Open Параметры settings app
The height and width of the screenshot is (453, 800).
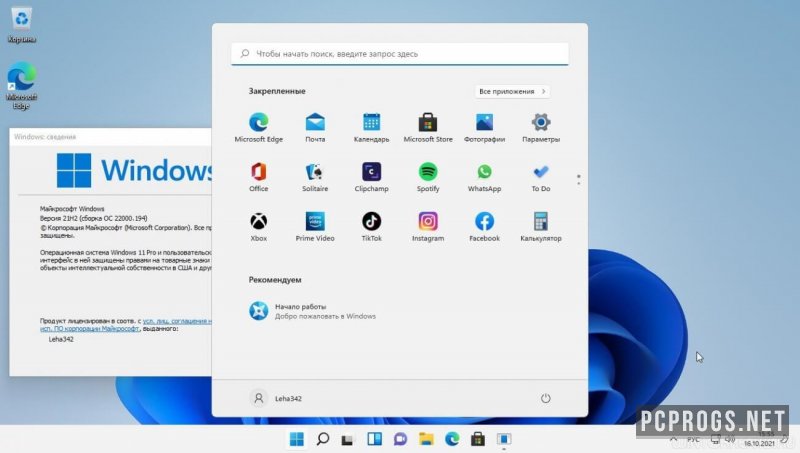pyautogui.click(x=541, y=128)
